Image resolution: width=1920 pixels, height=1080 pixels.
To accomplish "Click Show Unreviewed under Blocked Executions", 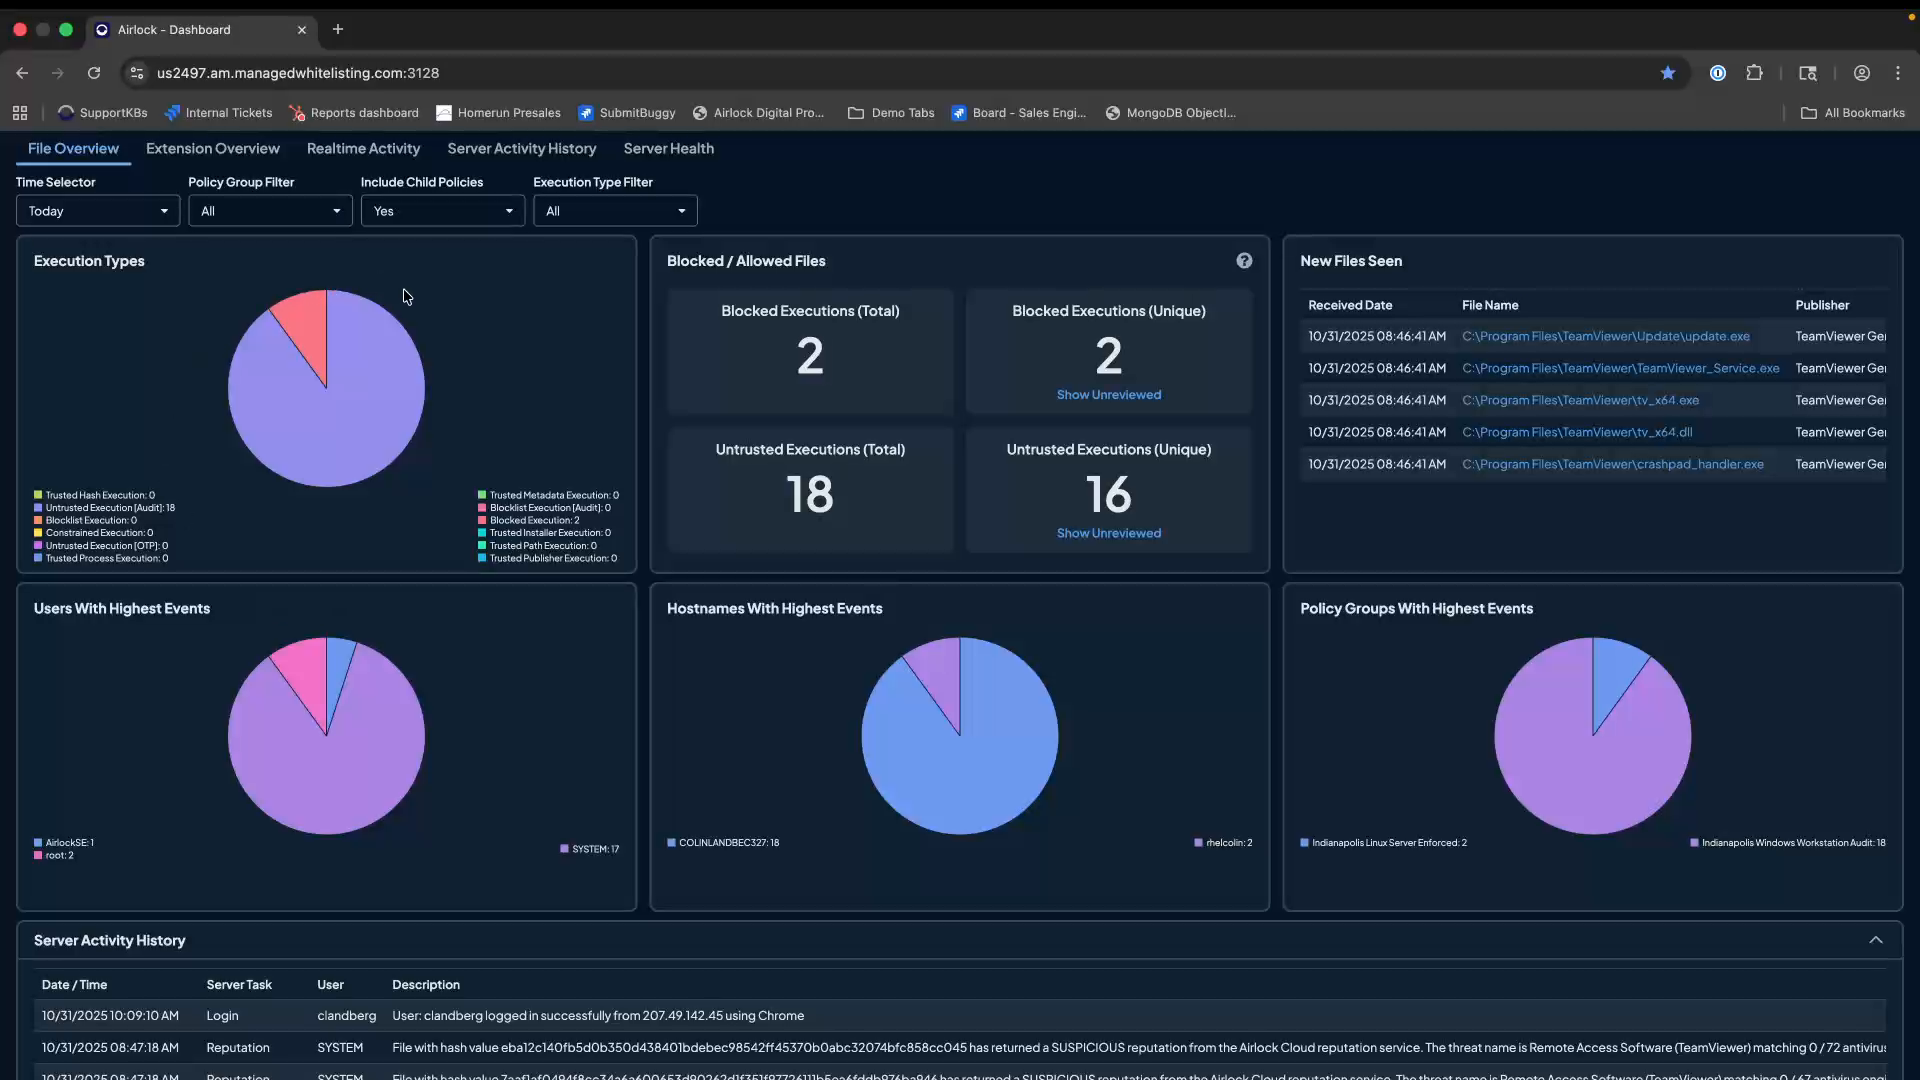I will pyautogui.click(x=1108, y=394).
